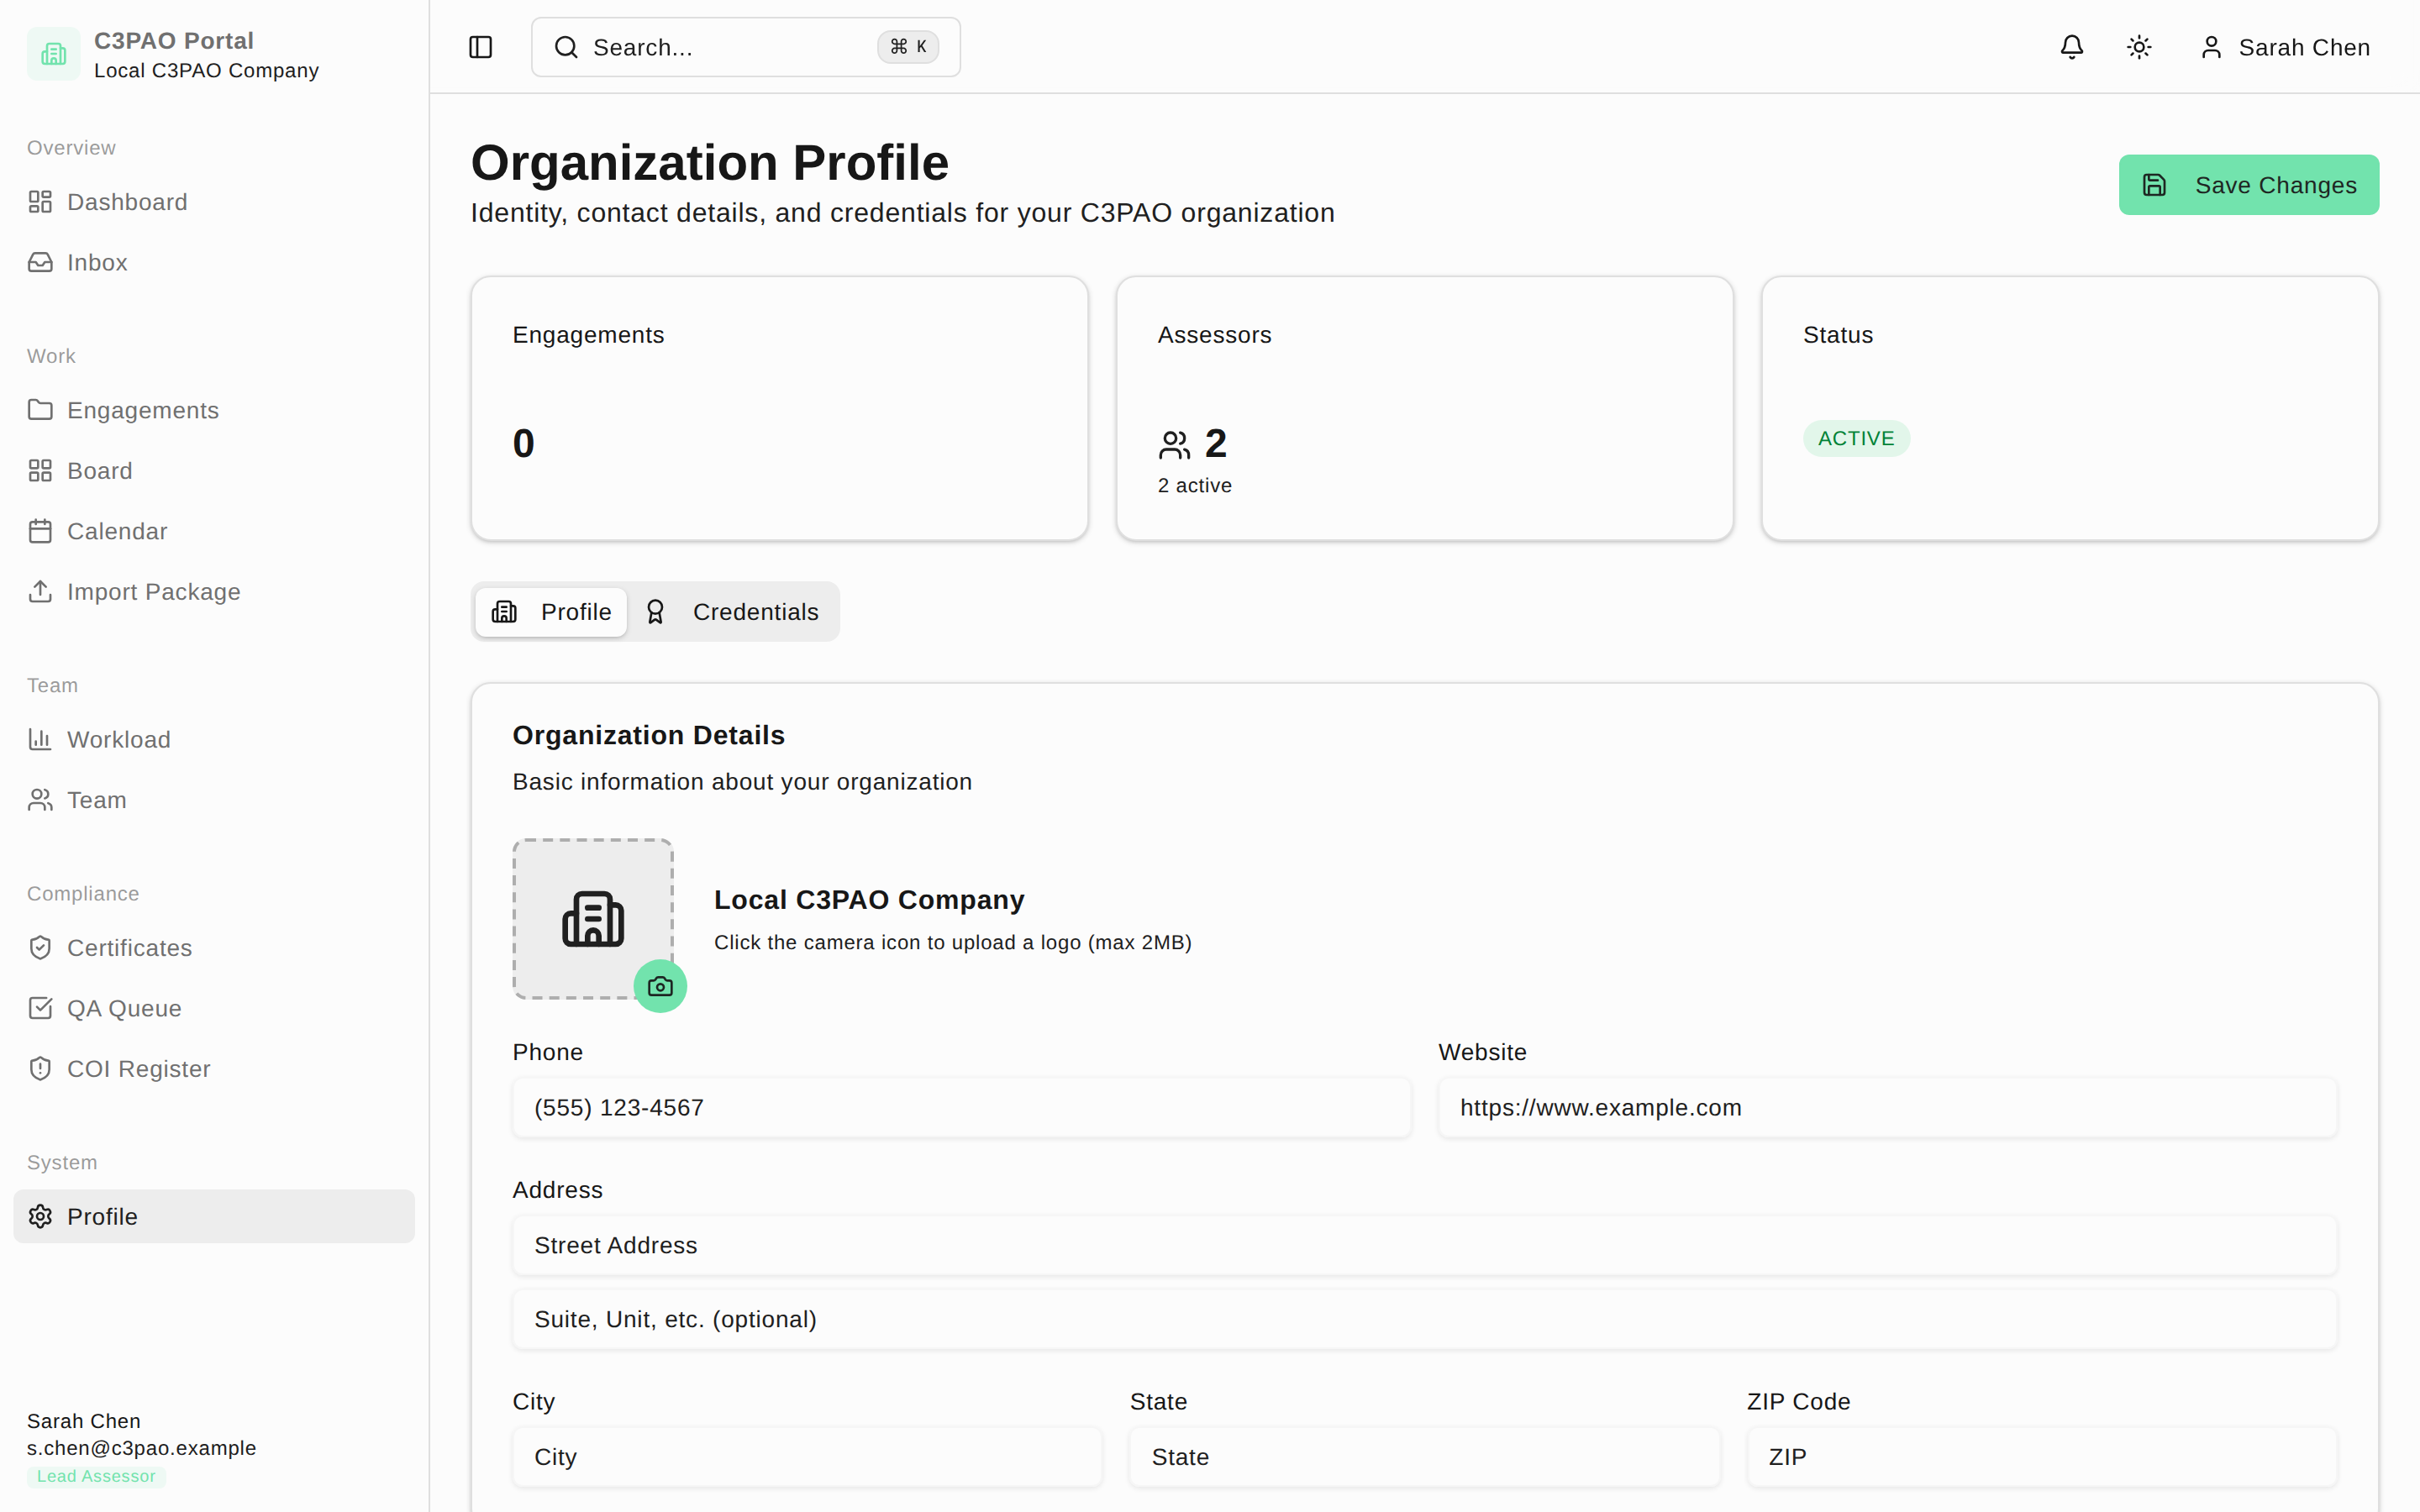This screenshot has width=2420, height=1512.
Task: Go to Inbox
Action: click(x=214, y=262)
